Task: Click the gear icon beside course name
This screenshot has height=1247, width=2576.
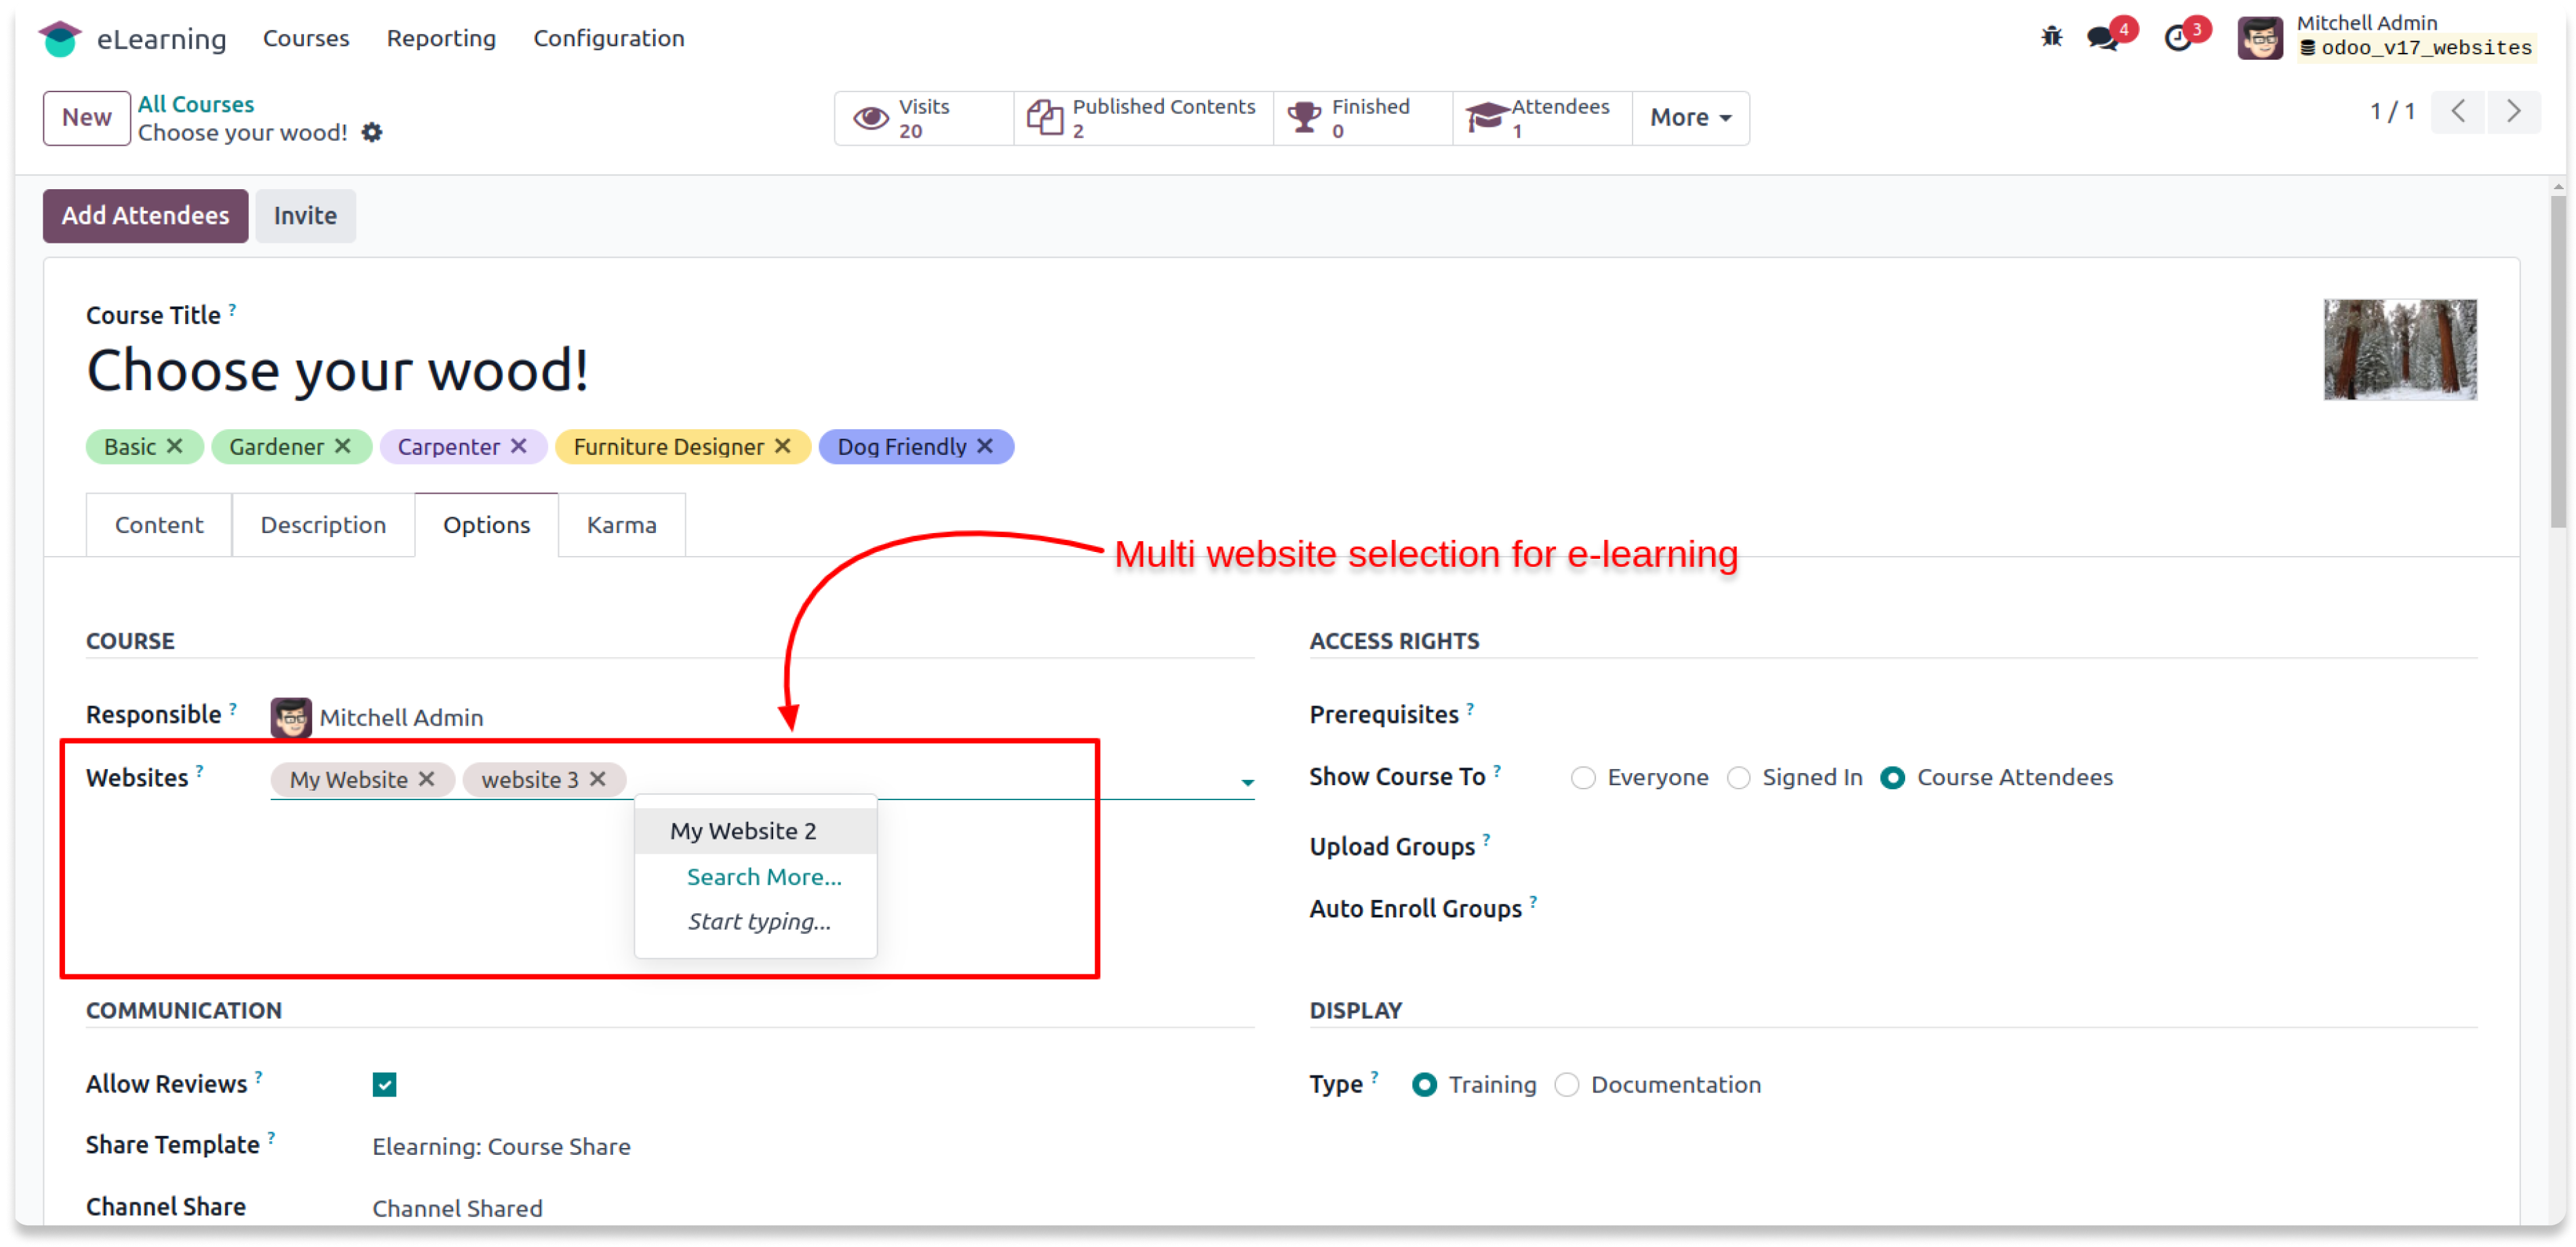Action: pyautogui.click(x=372, y=132)
